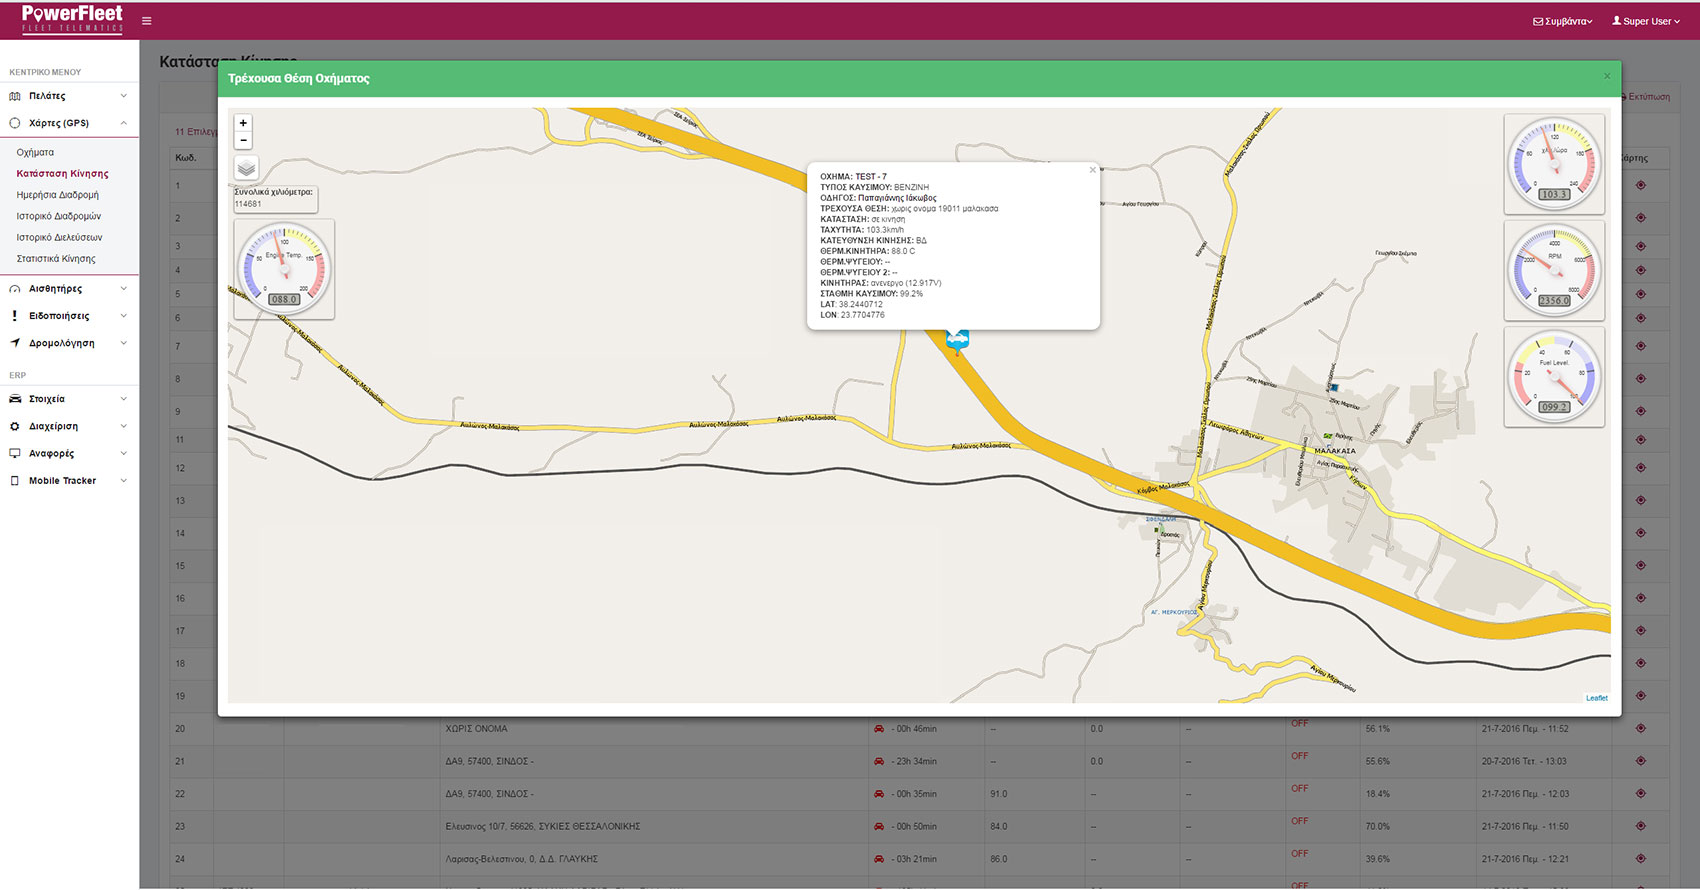Open the map layers control
The image size is (1700, 890).
pos(246,168)
